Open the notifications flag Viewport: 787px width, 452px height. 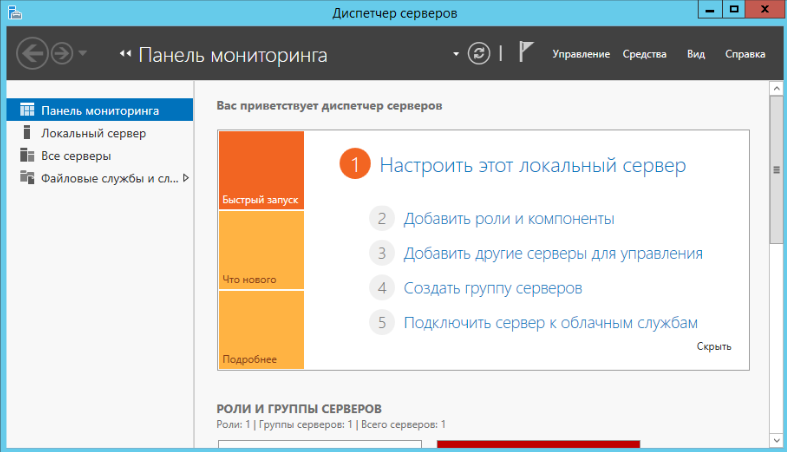coord(525,52)
